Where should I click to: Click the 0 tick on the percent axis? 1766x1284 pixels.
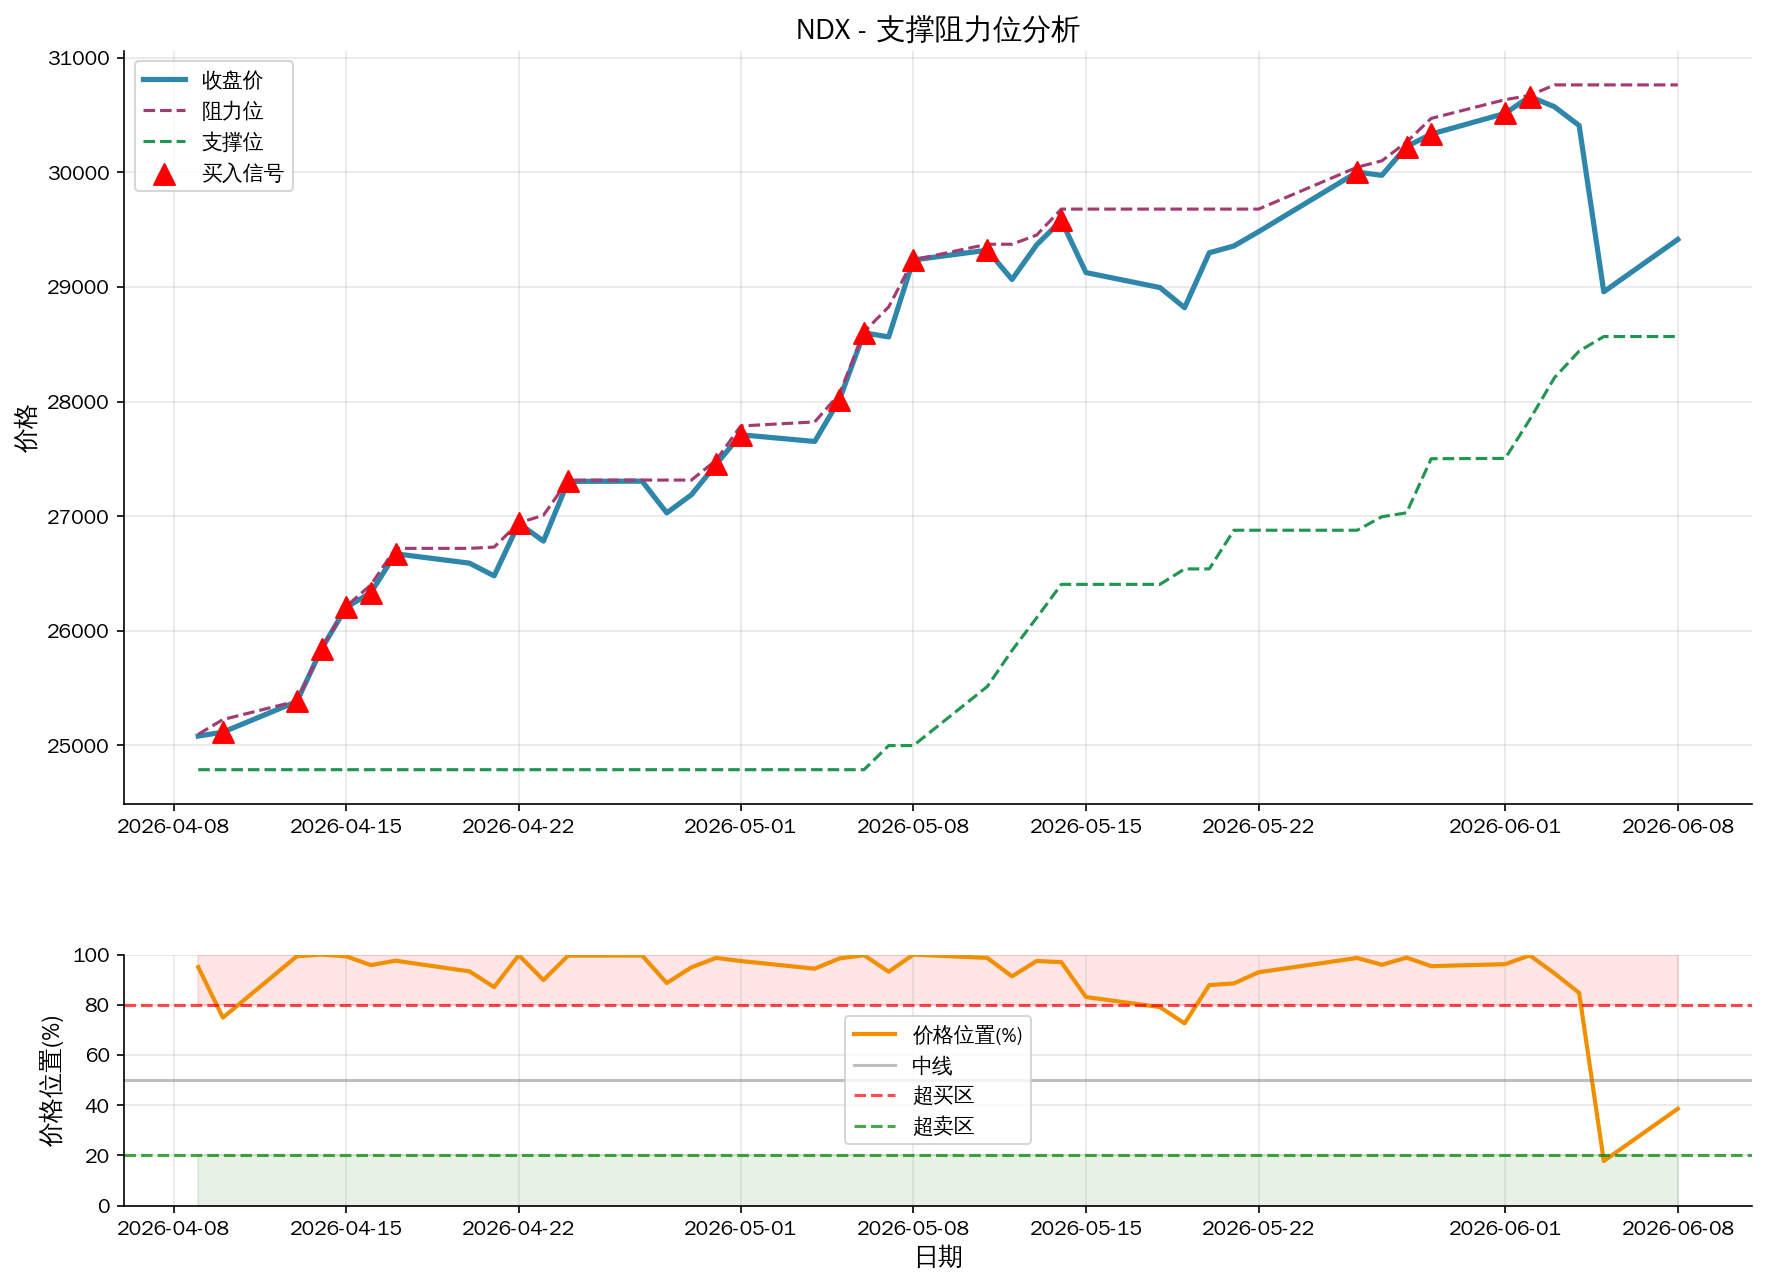pos(104,1206)
